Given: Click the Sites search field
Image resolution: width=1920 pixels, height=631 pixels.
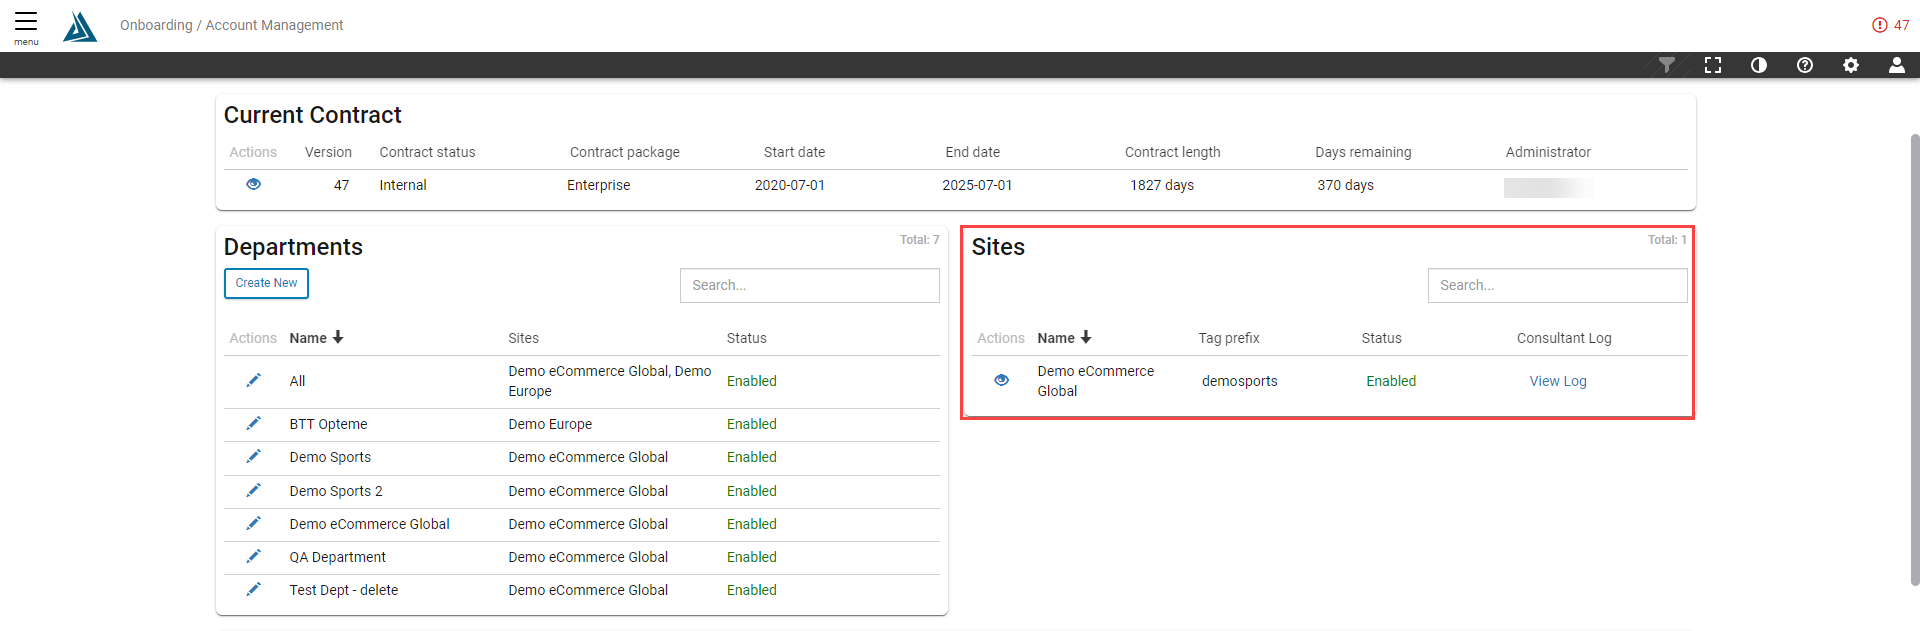Looking at the screenshot, I should pos(1556,285).
